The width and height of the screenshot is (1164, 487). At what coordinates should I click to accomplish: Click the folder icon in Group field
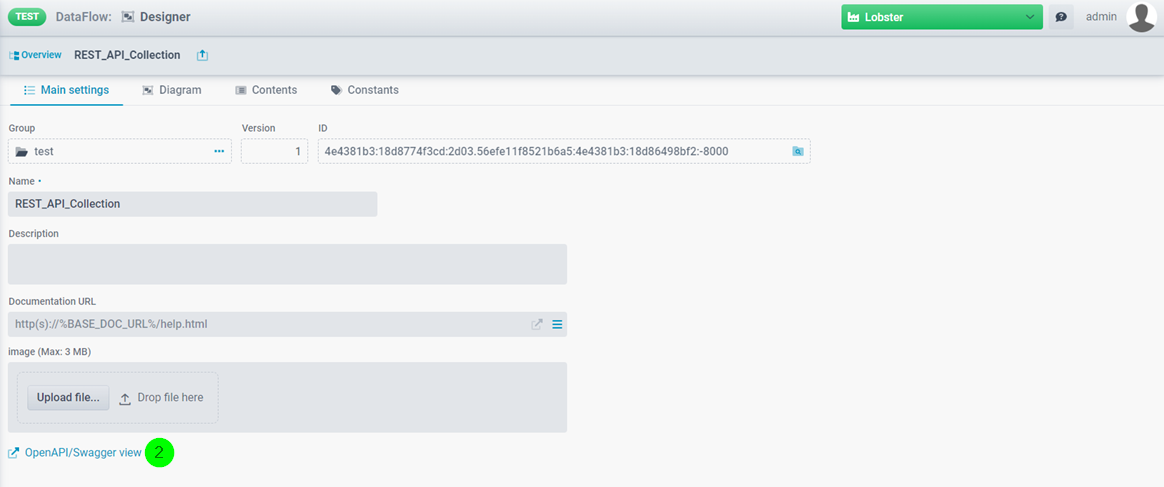coord(21,152)
